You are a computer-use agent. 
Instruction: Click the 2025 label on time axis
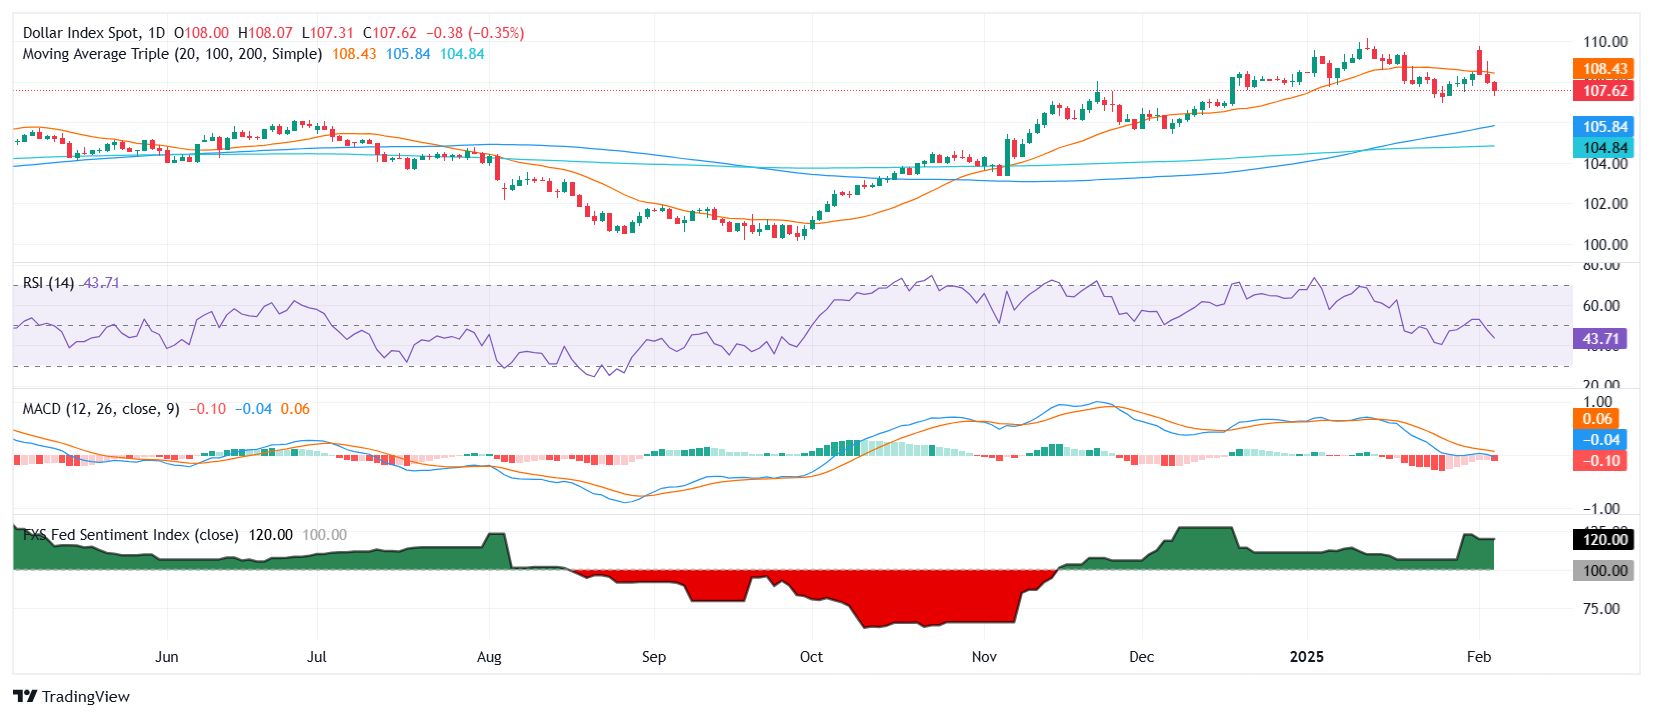coord(1306,657)
